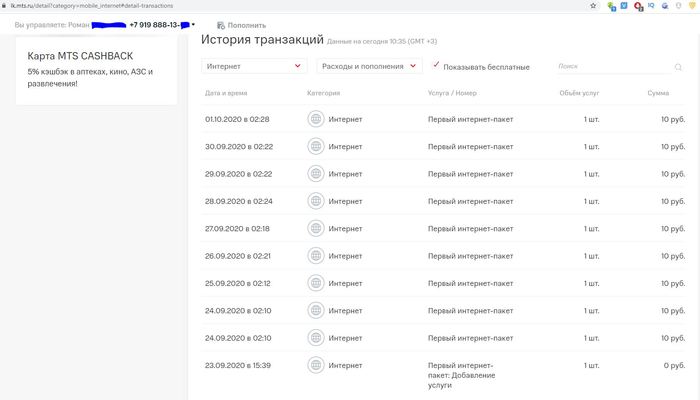Click globe icon on 01.10.2020 transaction
The image size is (700, 400).
(316, 119)
